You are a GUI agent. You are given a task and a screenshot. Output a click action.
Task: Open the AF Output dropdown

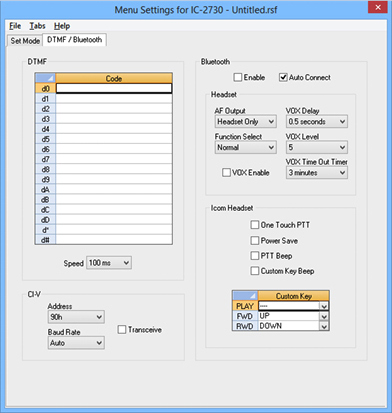pyautogui.click(x=246, y=122)
